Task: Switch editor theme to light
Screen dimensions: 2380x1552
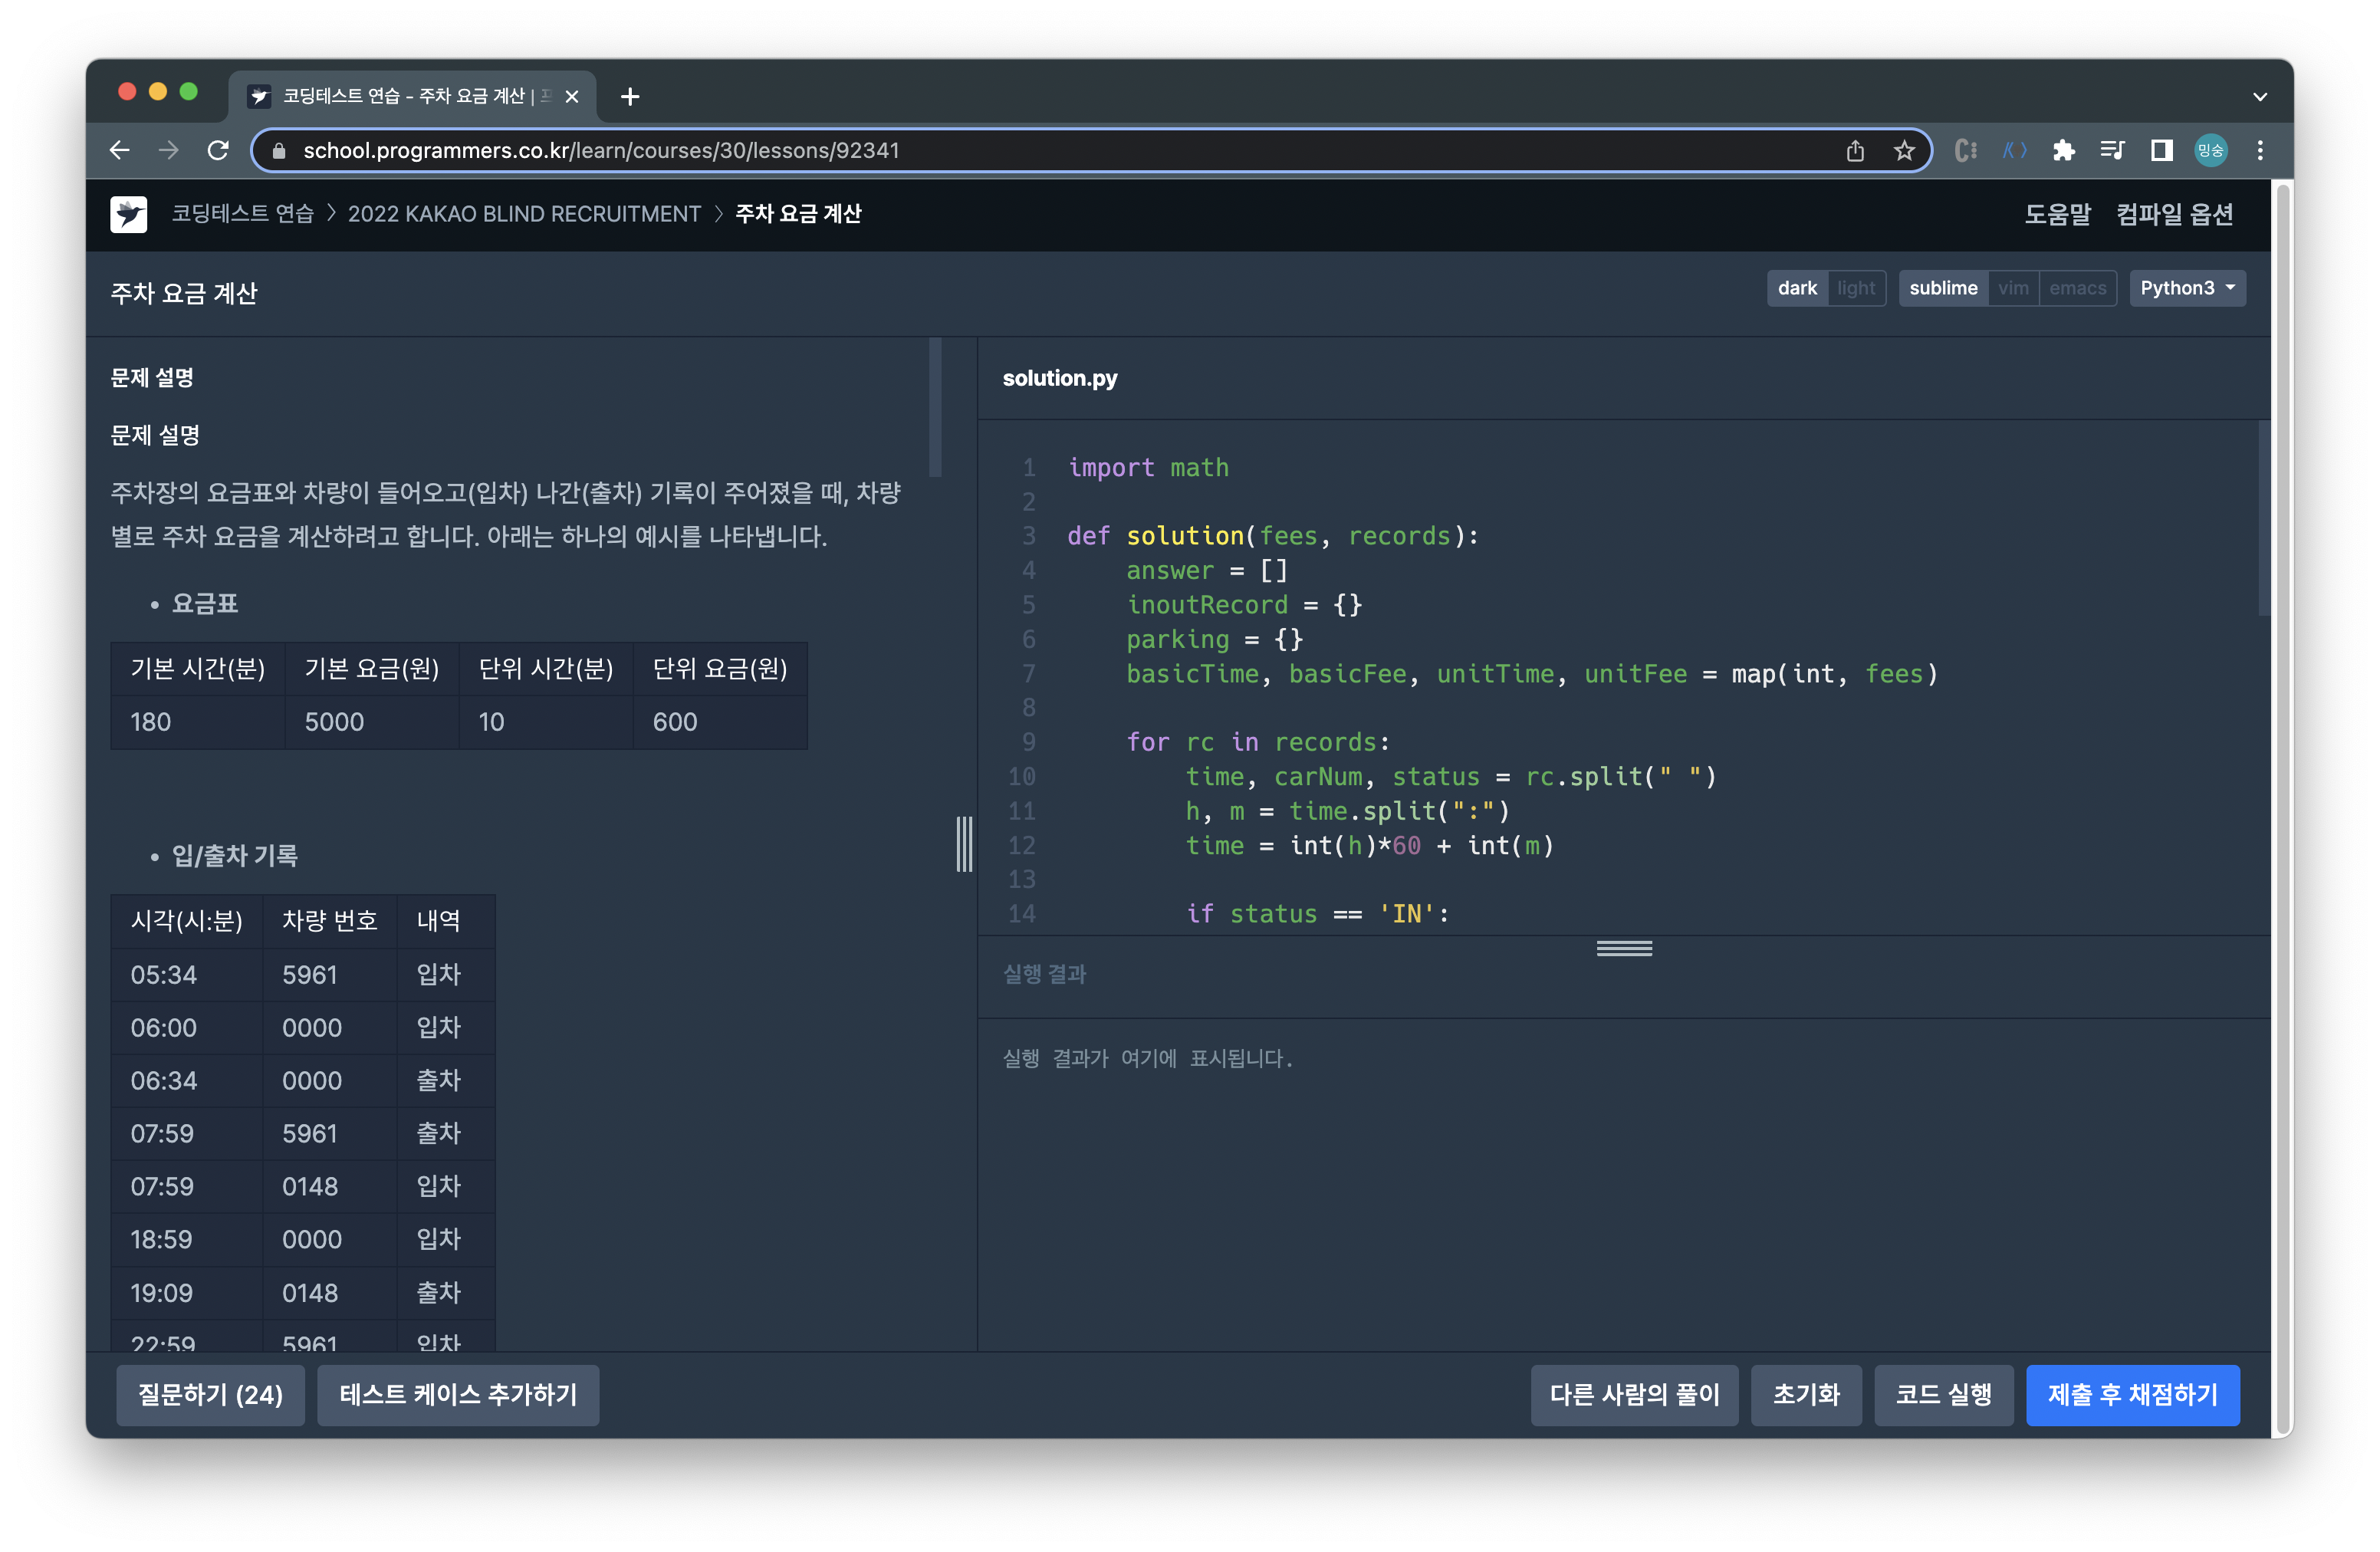Action: (1856, 288)
